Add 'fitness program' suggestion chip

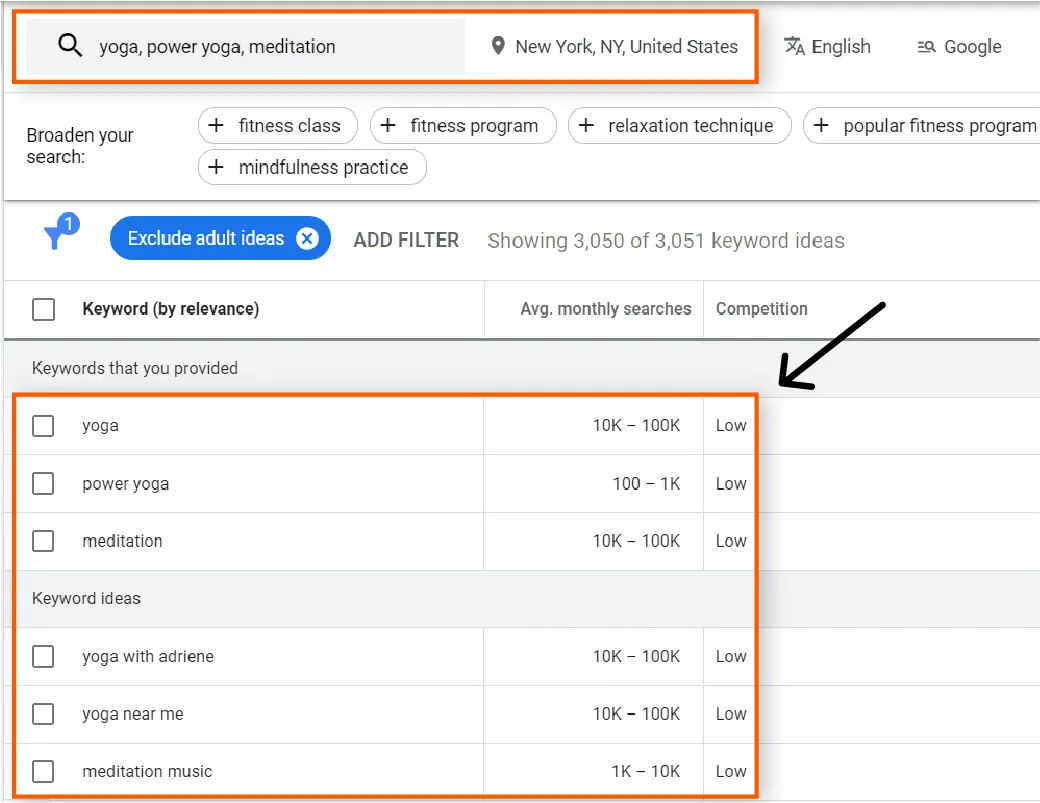coord(462,126)
